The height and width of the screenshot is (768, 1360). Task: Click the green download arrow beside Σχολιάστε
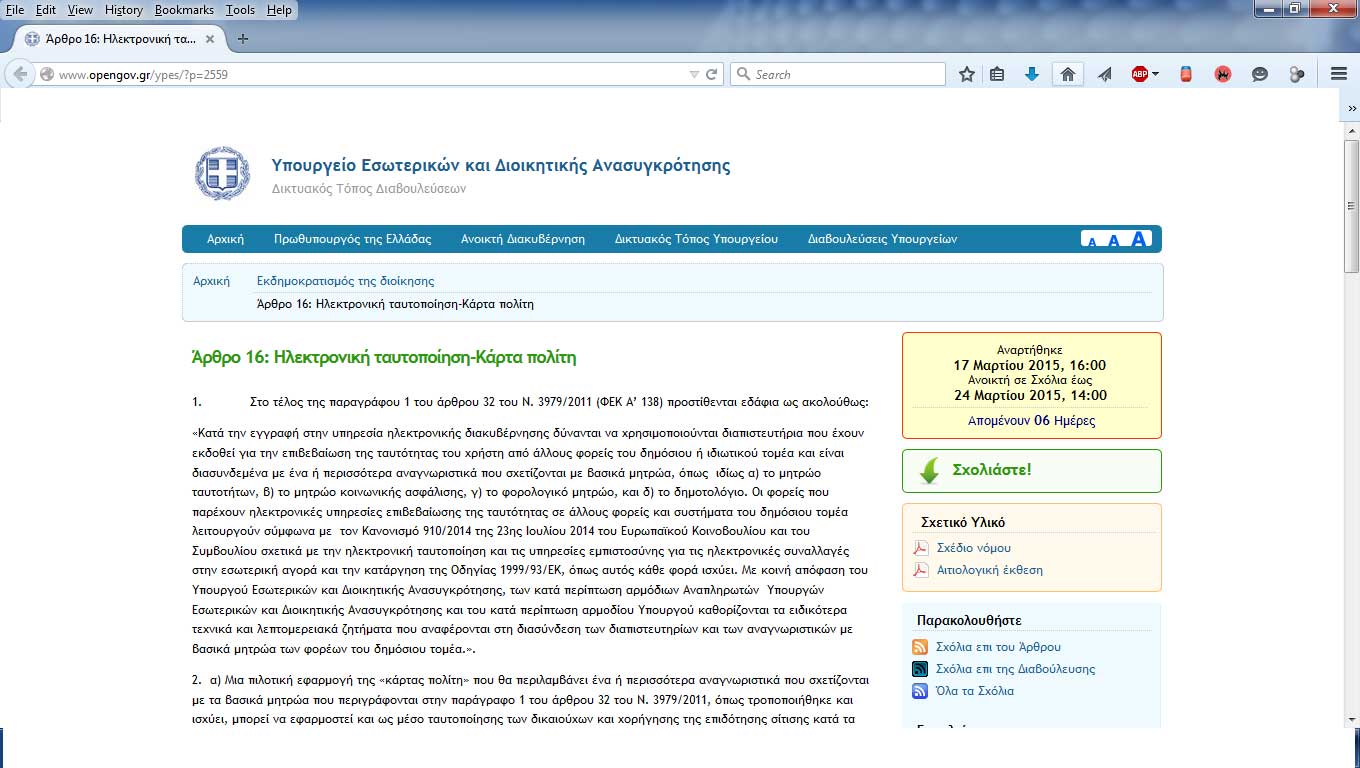[929, 471]
